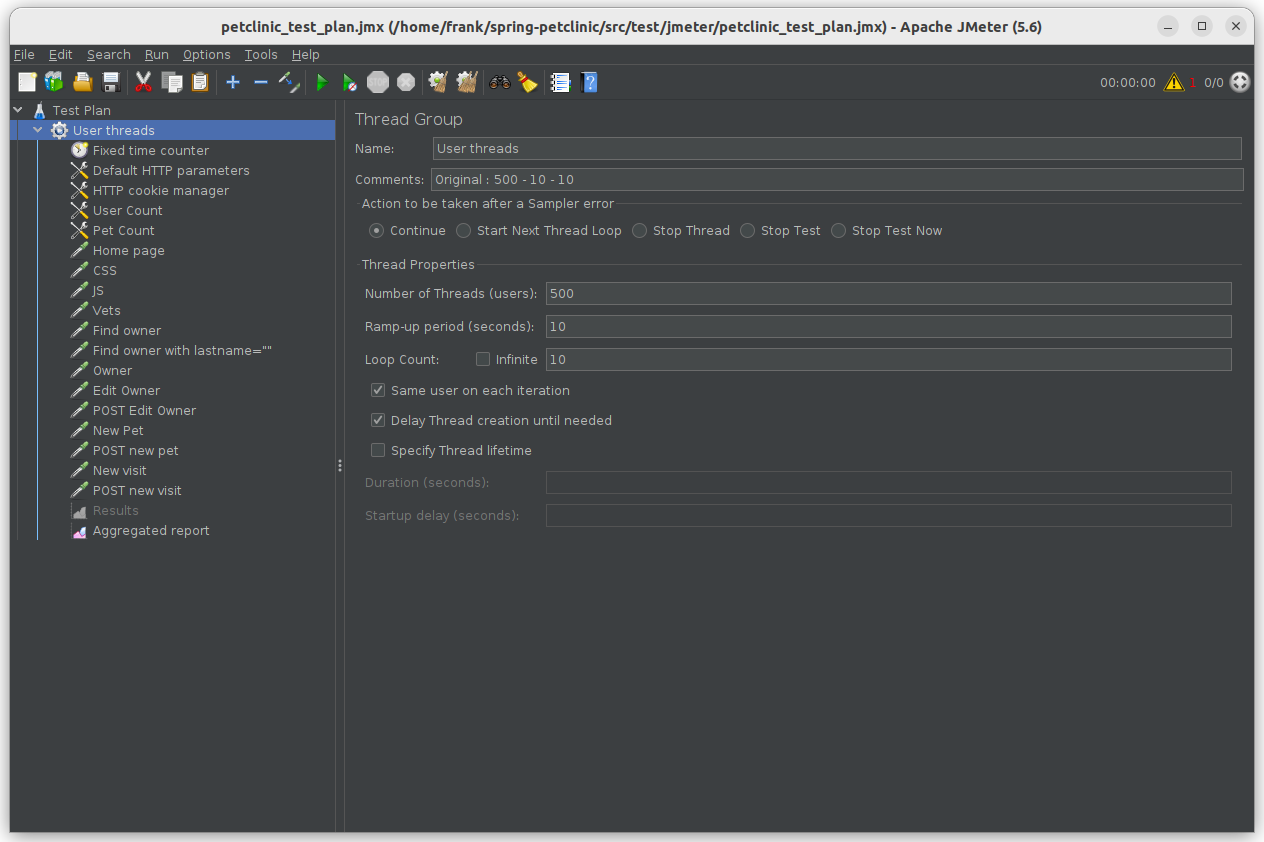Click the binoculars Search icon
1264x842 pixels.
500,83
